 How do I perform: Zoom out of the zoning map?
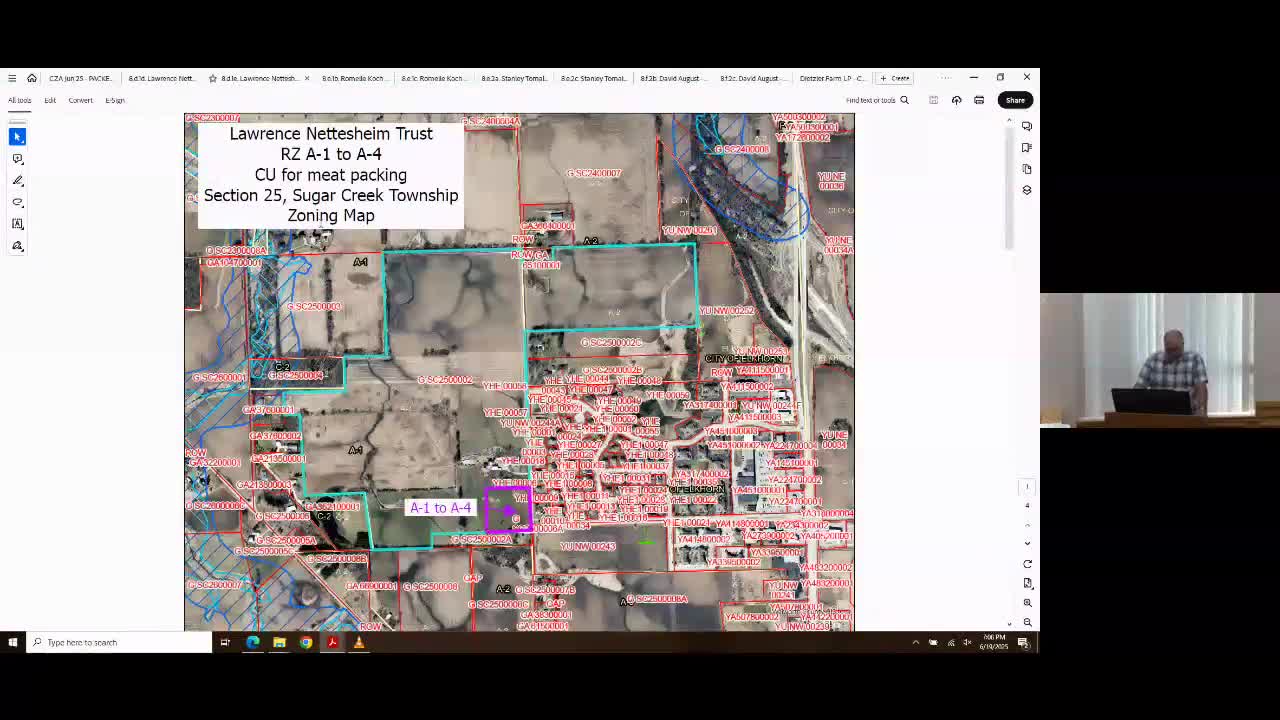1027,622
